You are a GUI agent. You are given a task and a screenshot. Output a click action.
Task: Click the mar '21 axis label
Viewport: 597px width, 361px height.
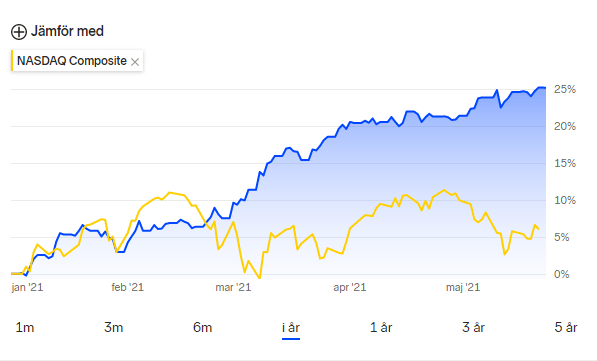(x=233, y=287)
